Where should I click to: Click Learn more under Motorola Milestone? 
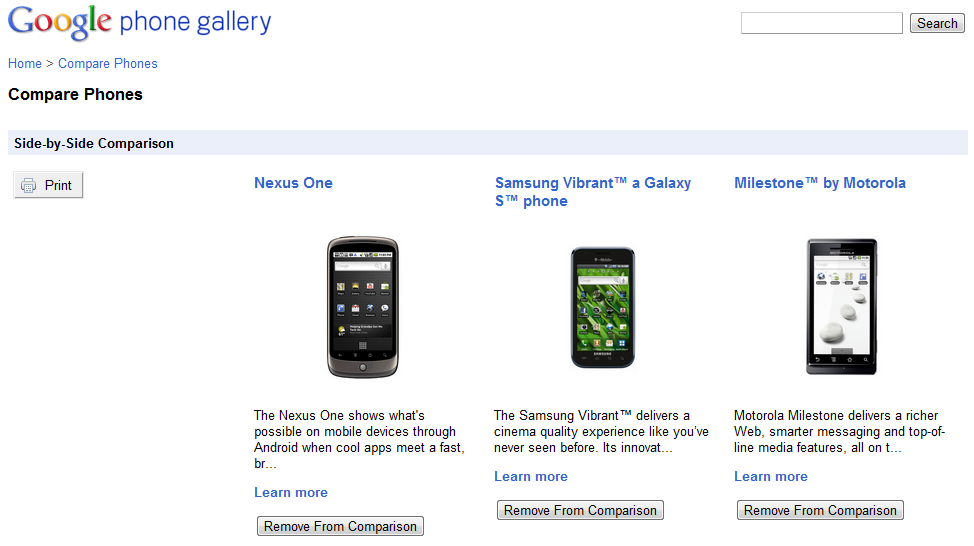pos(771,476)
